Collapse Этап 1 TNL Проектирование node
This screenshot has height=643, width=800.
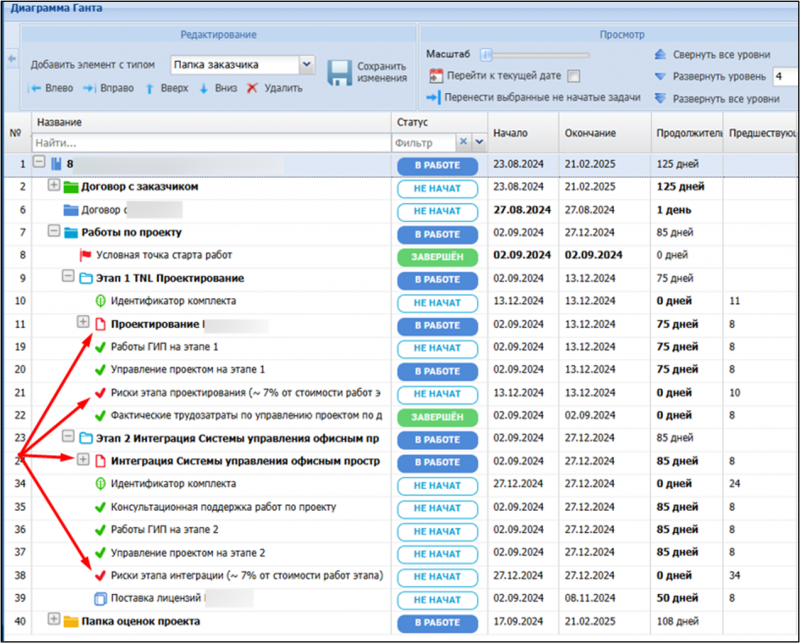(x=68, y=277)
